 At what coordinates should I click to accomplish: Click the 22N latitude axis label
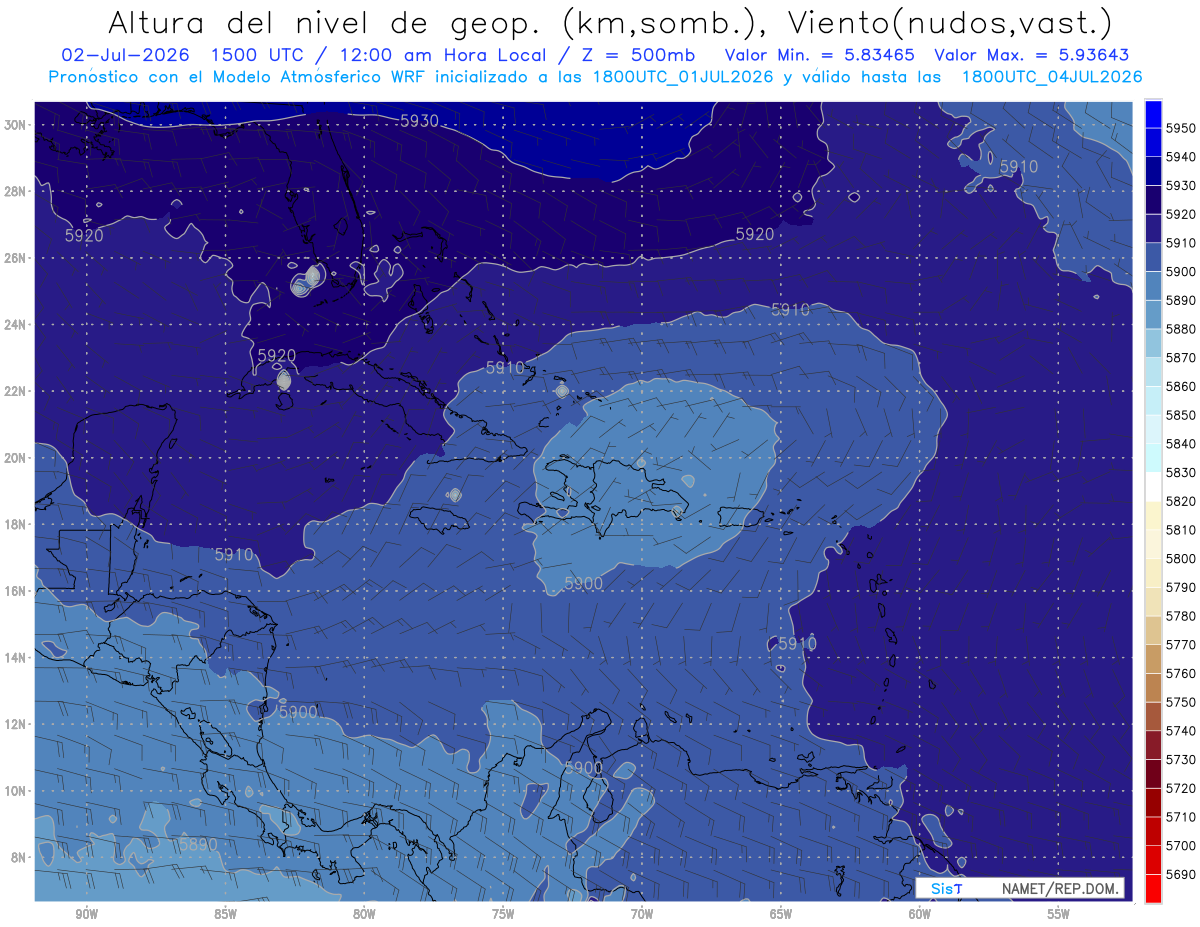coord(15,391)
